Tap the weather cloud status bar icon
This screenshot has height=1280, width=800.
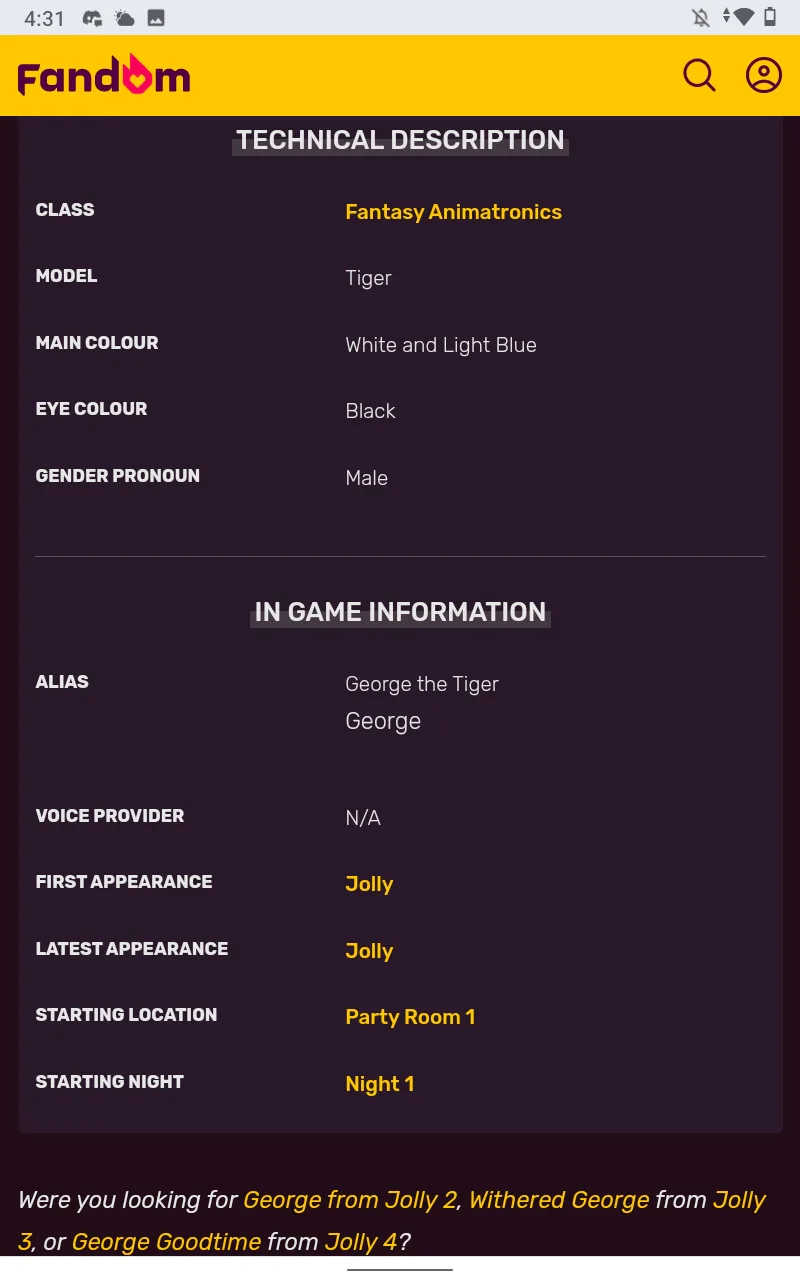tap(125, 18)
